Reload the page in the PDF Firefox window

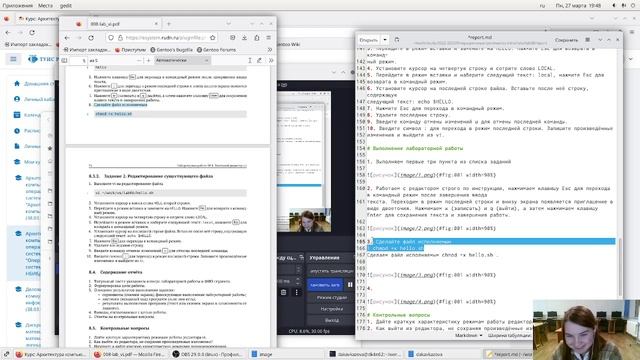(91, 38)
